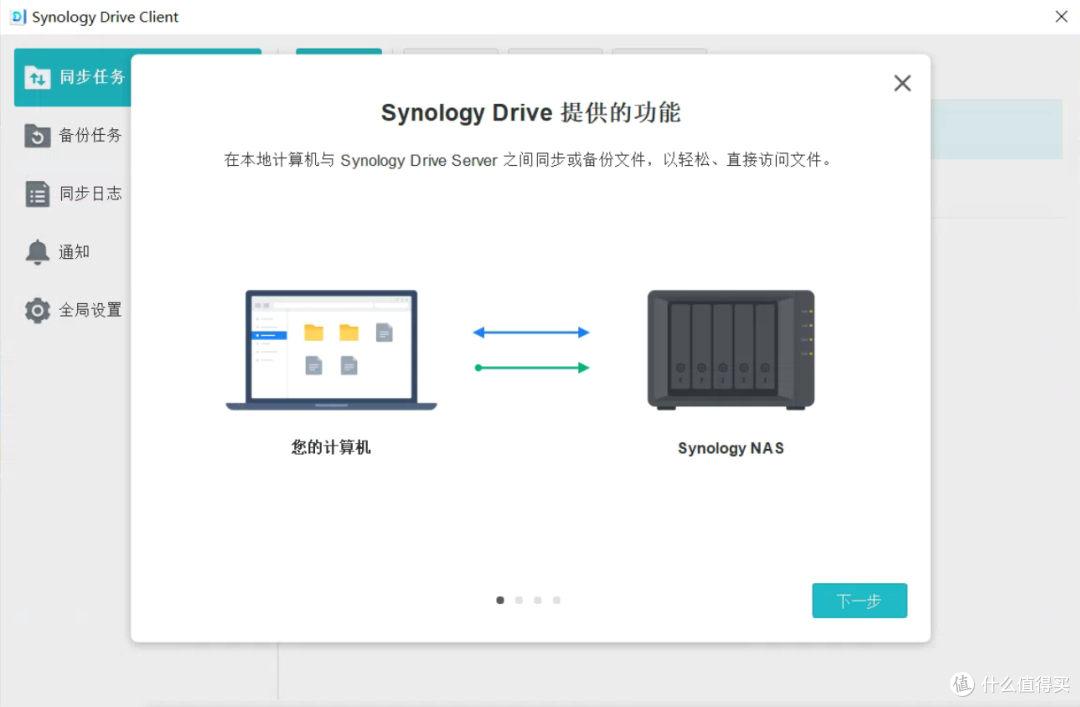Click the Synology Drive Client title bar logo

(x=19, y=17)
